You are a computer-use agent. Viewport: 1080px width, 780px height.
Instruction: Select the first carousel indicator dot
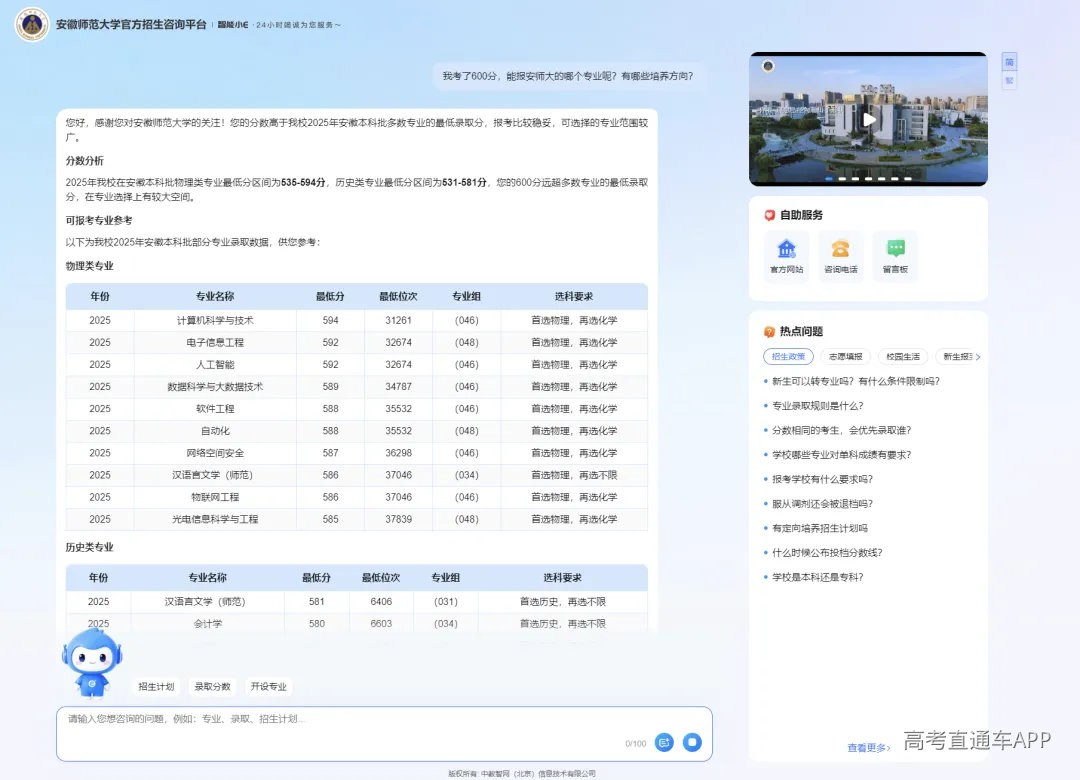coord(829,178)
